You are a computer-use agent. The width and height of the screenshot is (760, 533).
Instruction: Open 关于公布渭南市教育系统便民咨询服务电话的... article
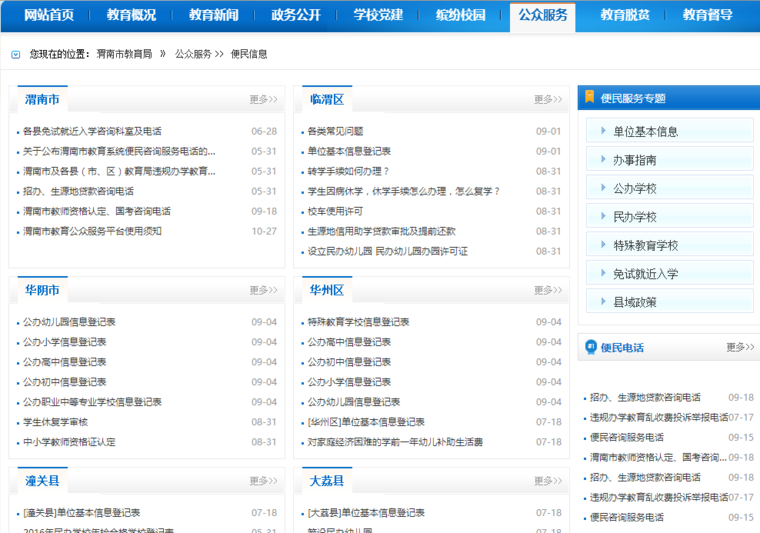(x=119, y=151)
